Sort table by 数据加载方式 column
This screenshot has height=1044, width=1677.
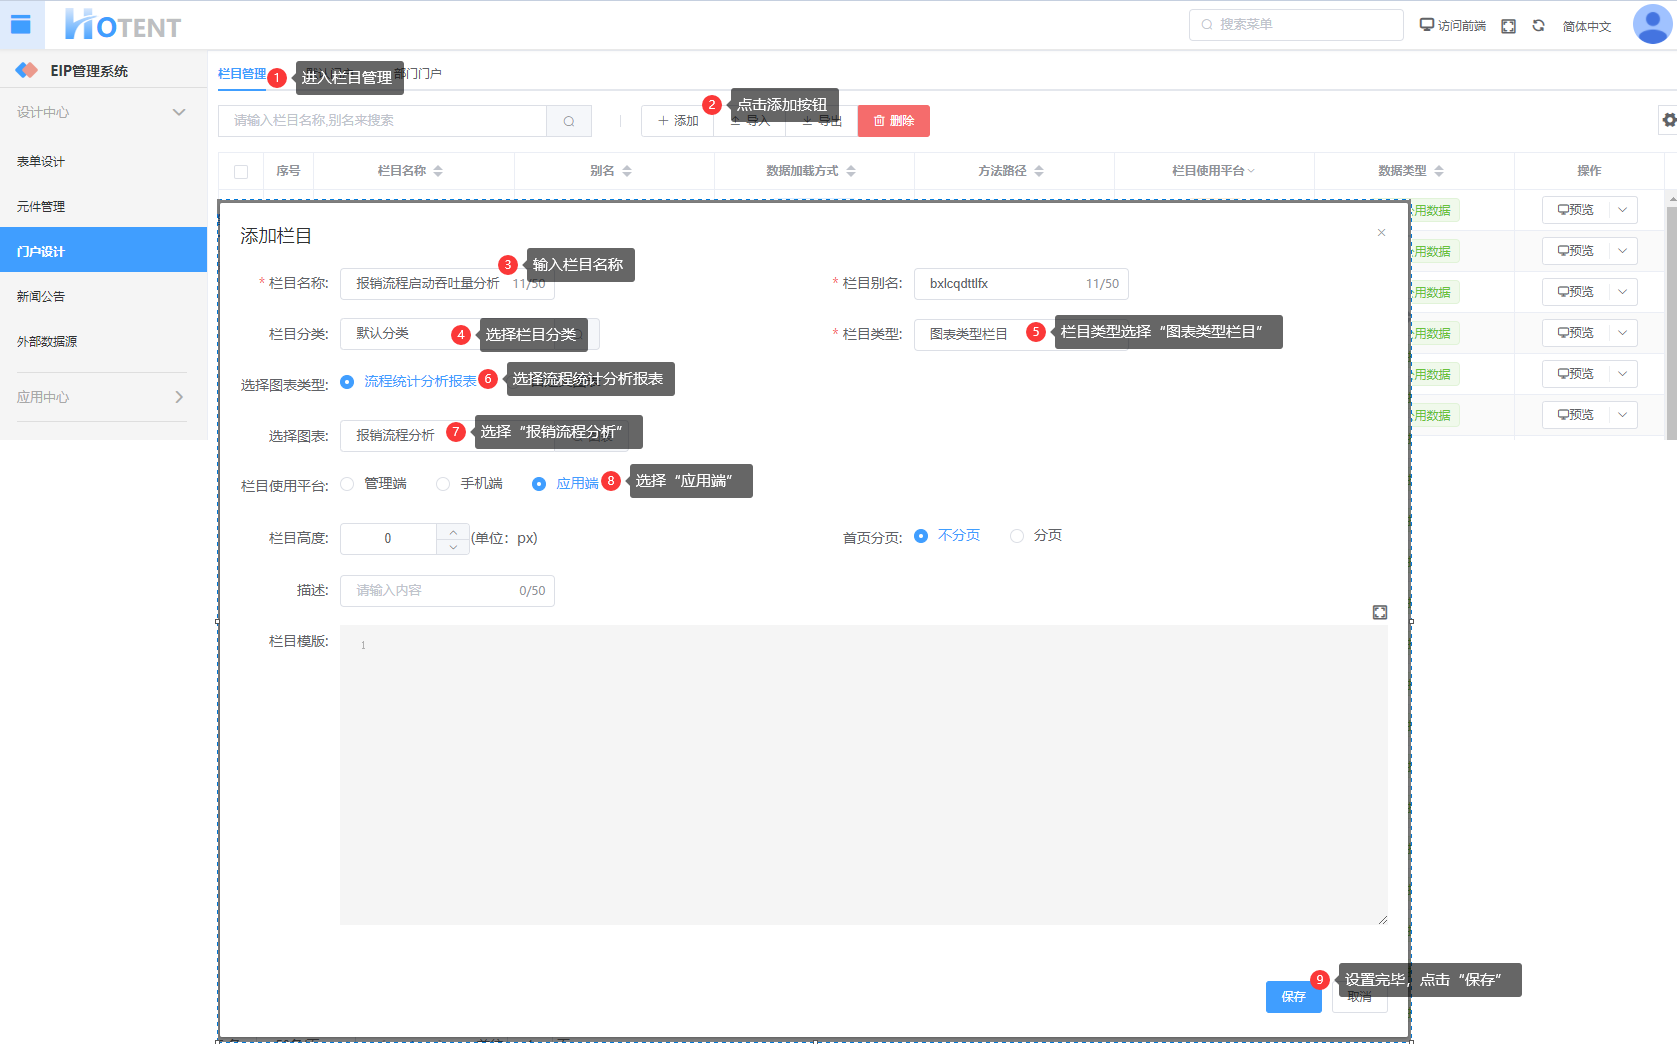(851, 171)
